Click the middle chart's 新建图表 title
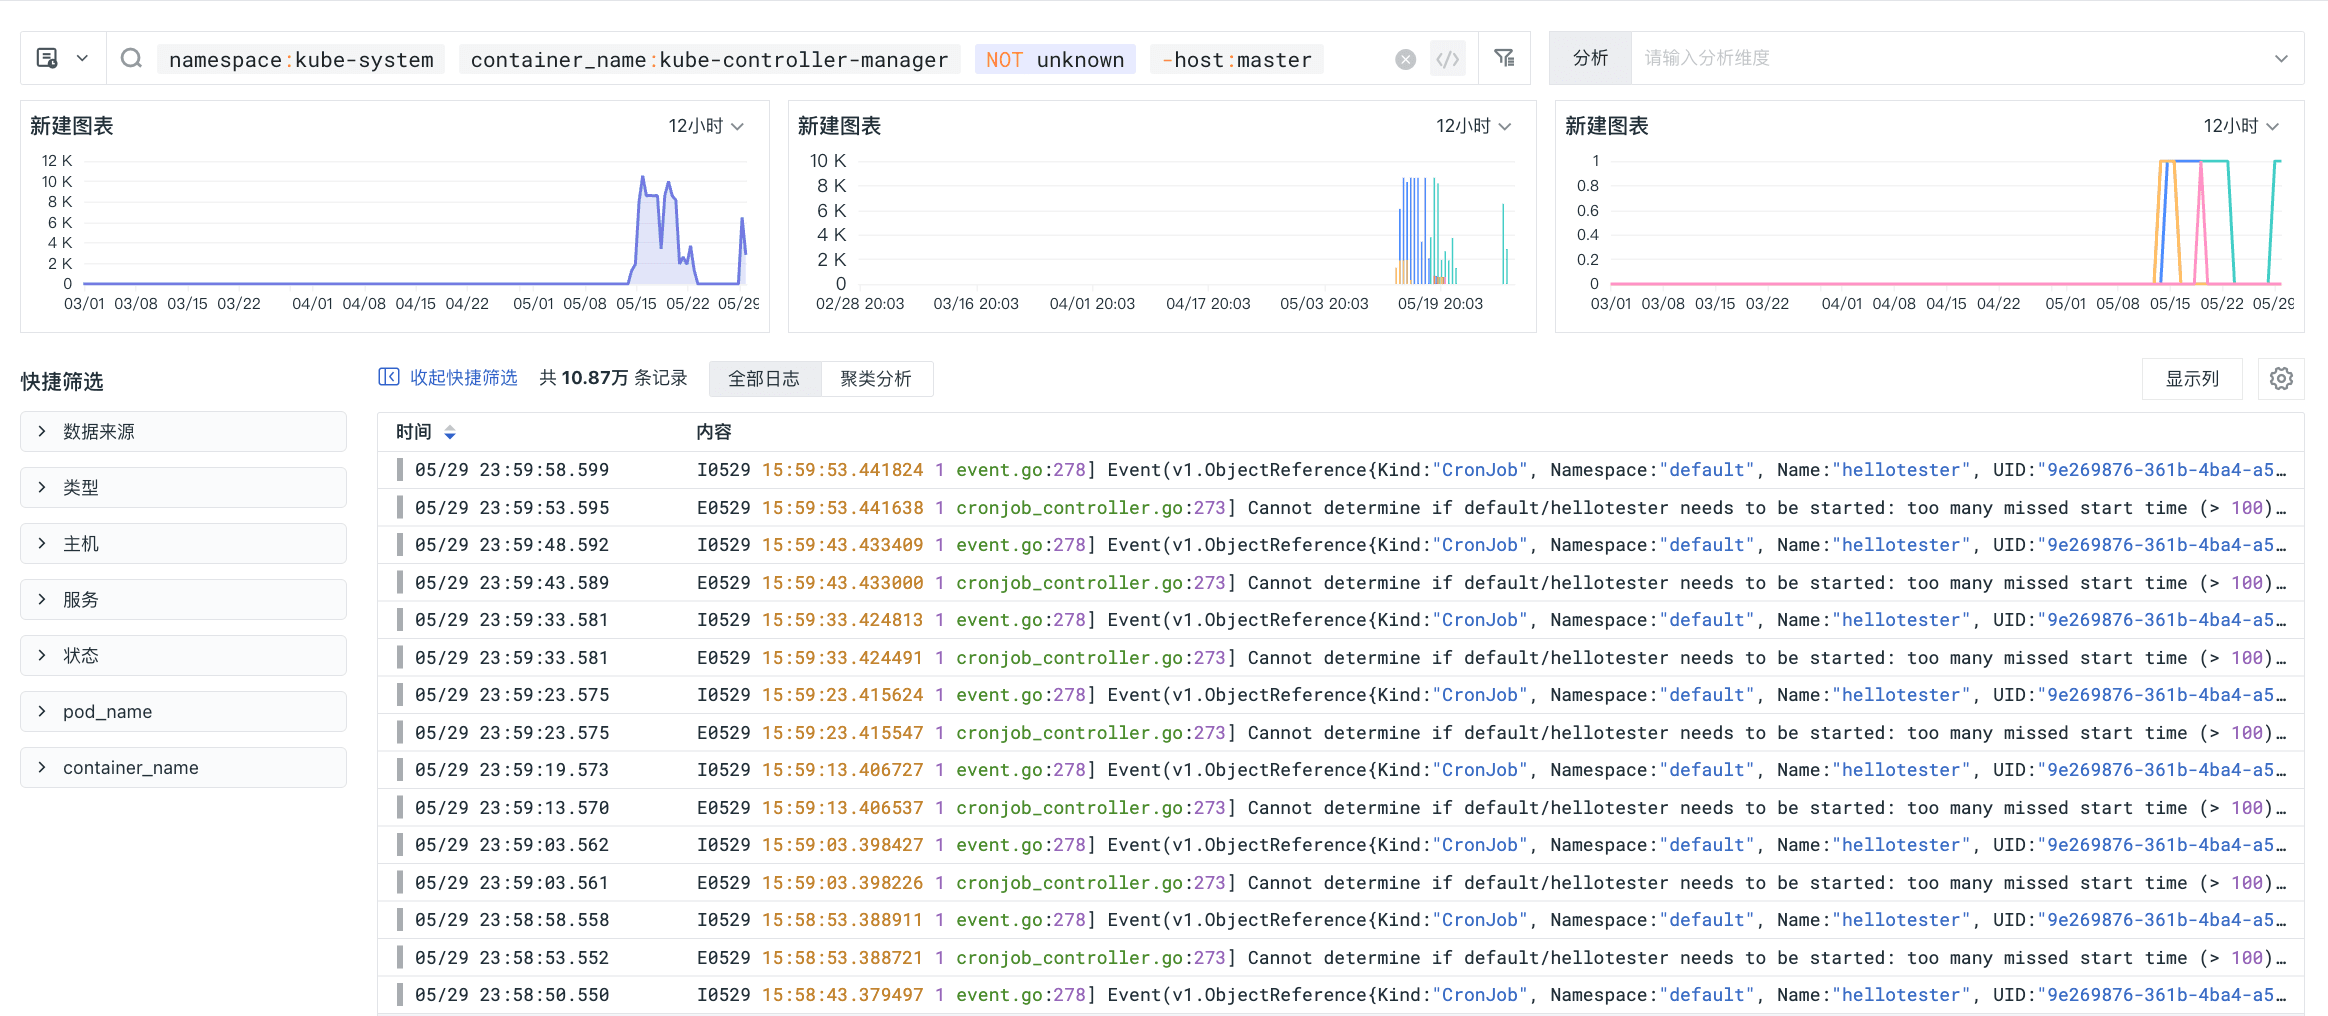This screenshot has width=2328, height=1016. tap(839, 126)
